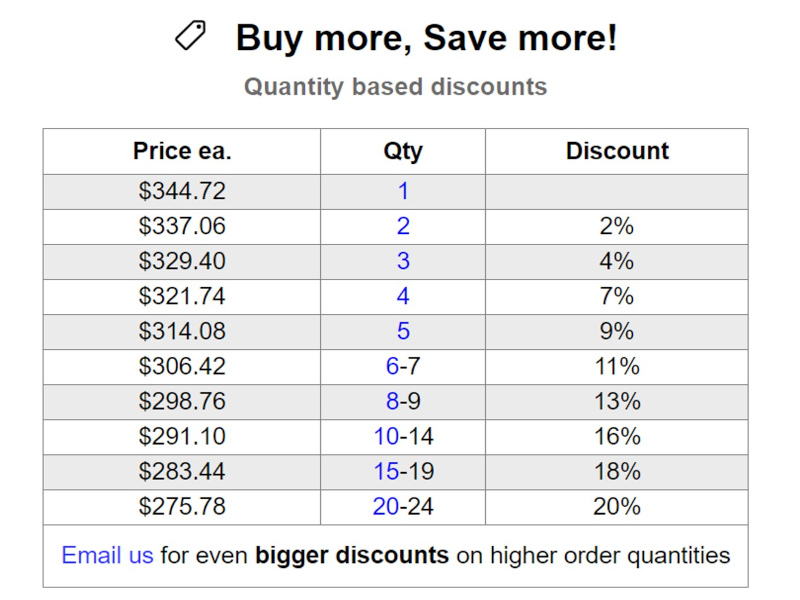The width and height of the screenshot is (800, 600).
Task: Click the 10 link in 10-14 row
Action: click(x=386, y=436)
